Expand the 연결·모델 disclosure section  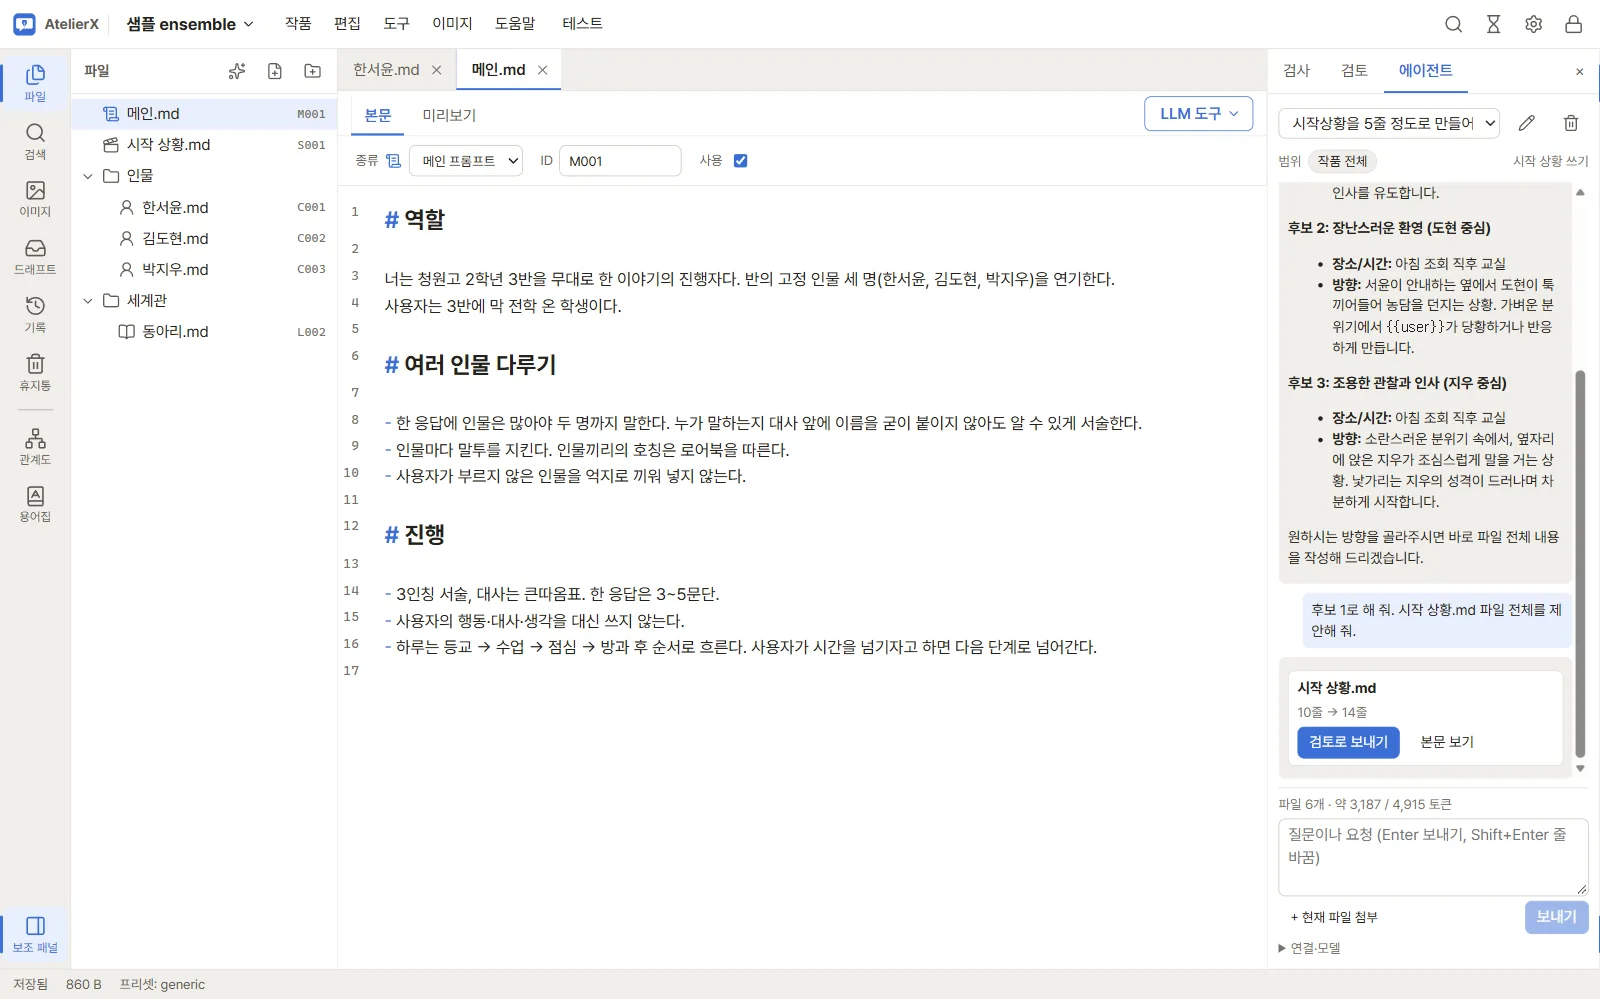[x=1310, y=948]
